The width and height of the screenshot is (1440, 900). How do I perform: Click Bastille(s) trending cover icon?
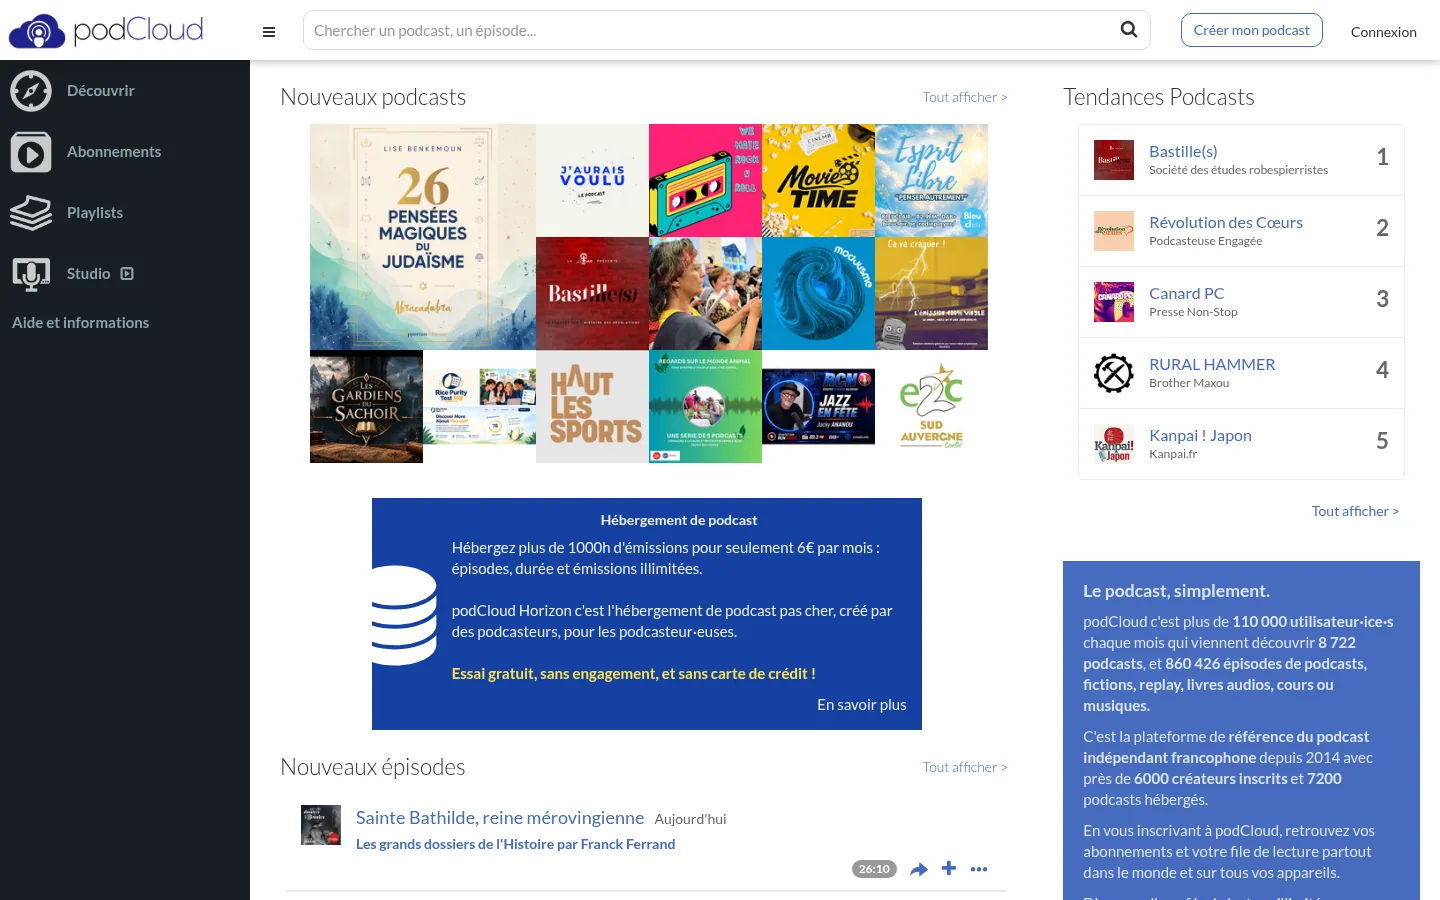[1114, 160]
